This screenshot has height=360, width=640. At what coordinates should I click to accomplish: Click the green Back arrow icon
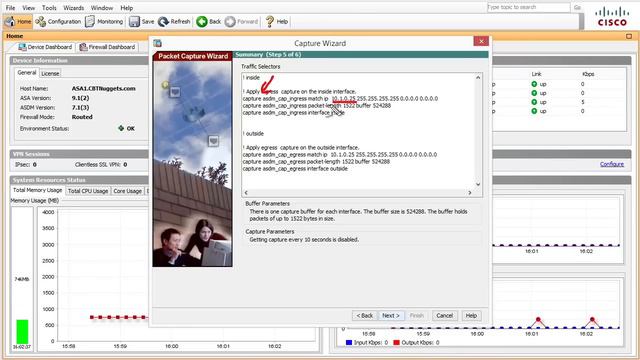pos(202,22)
